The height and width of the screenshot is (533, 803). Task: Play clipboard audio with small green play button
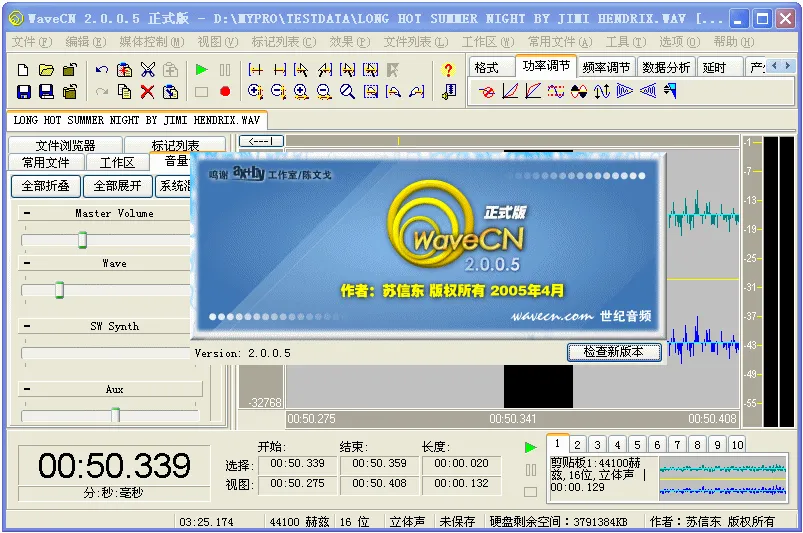pyautogui.click(x=531, y=447)
